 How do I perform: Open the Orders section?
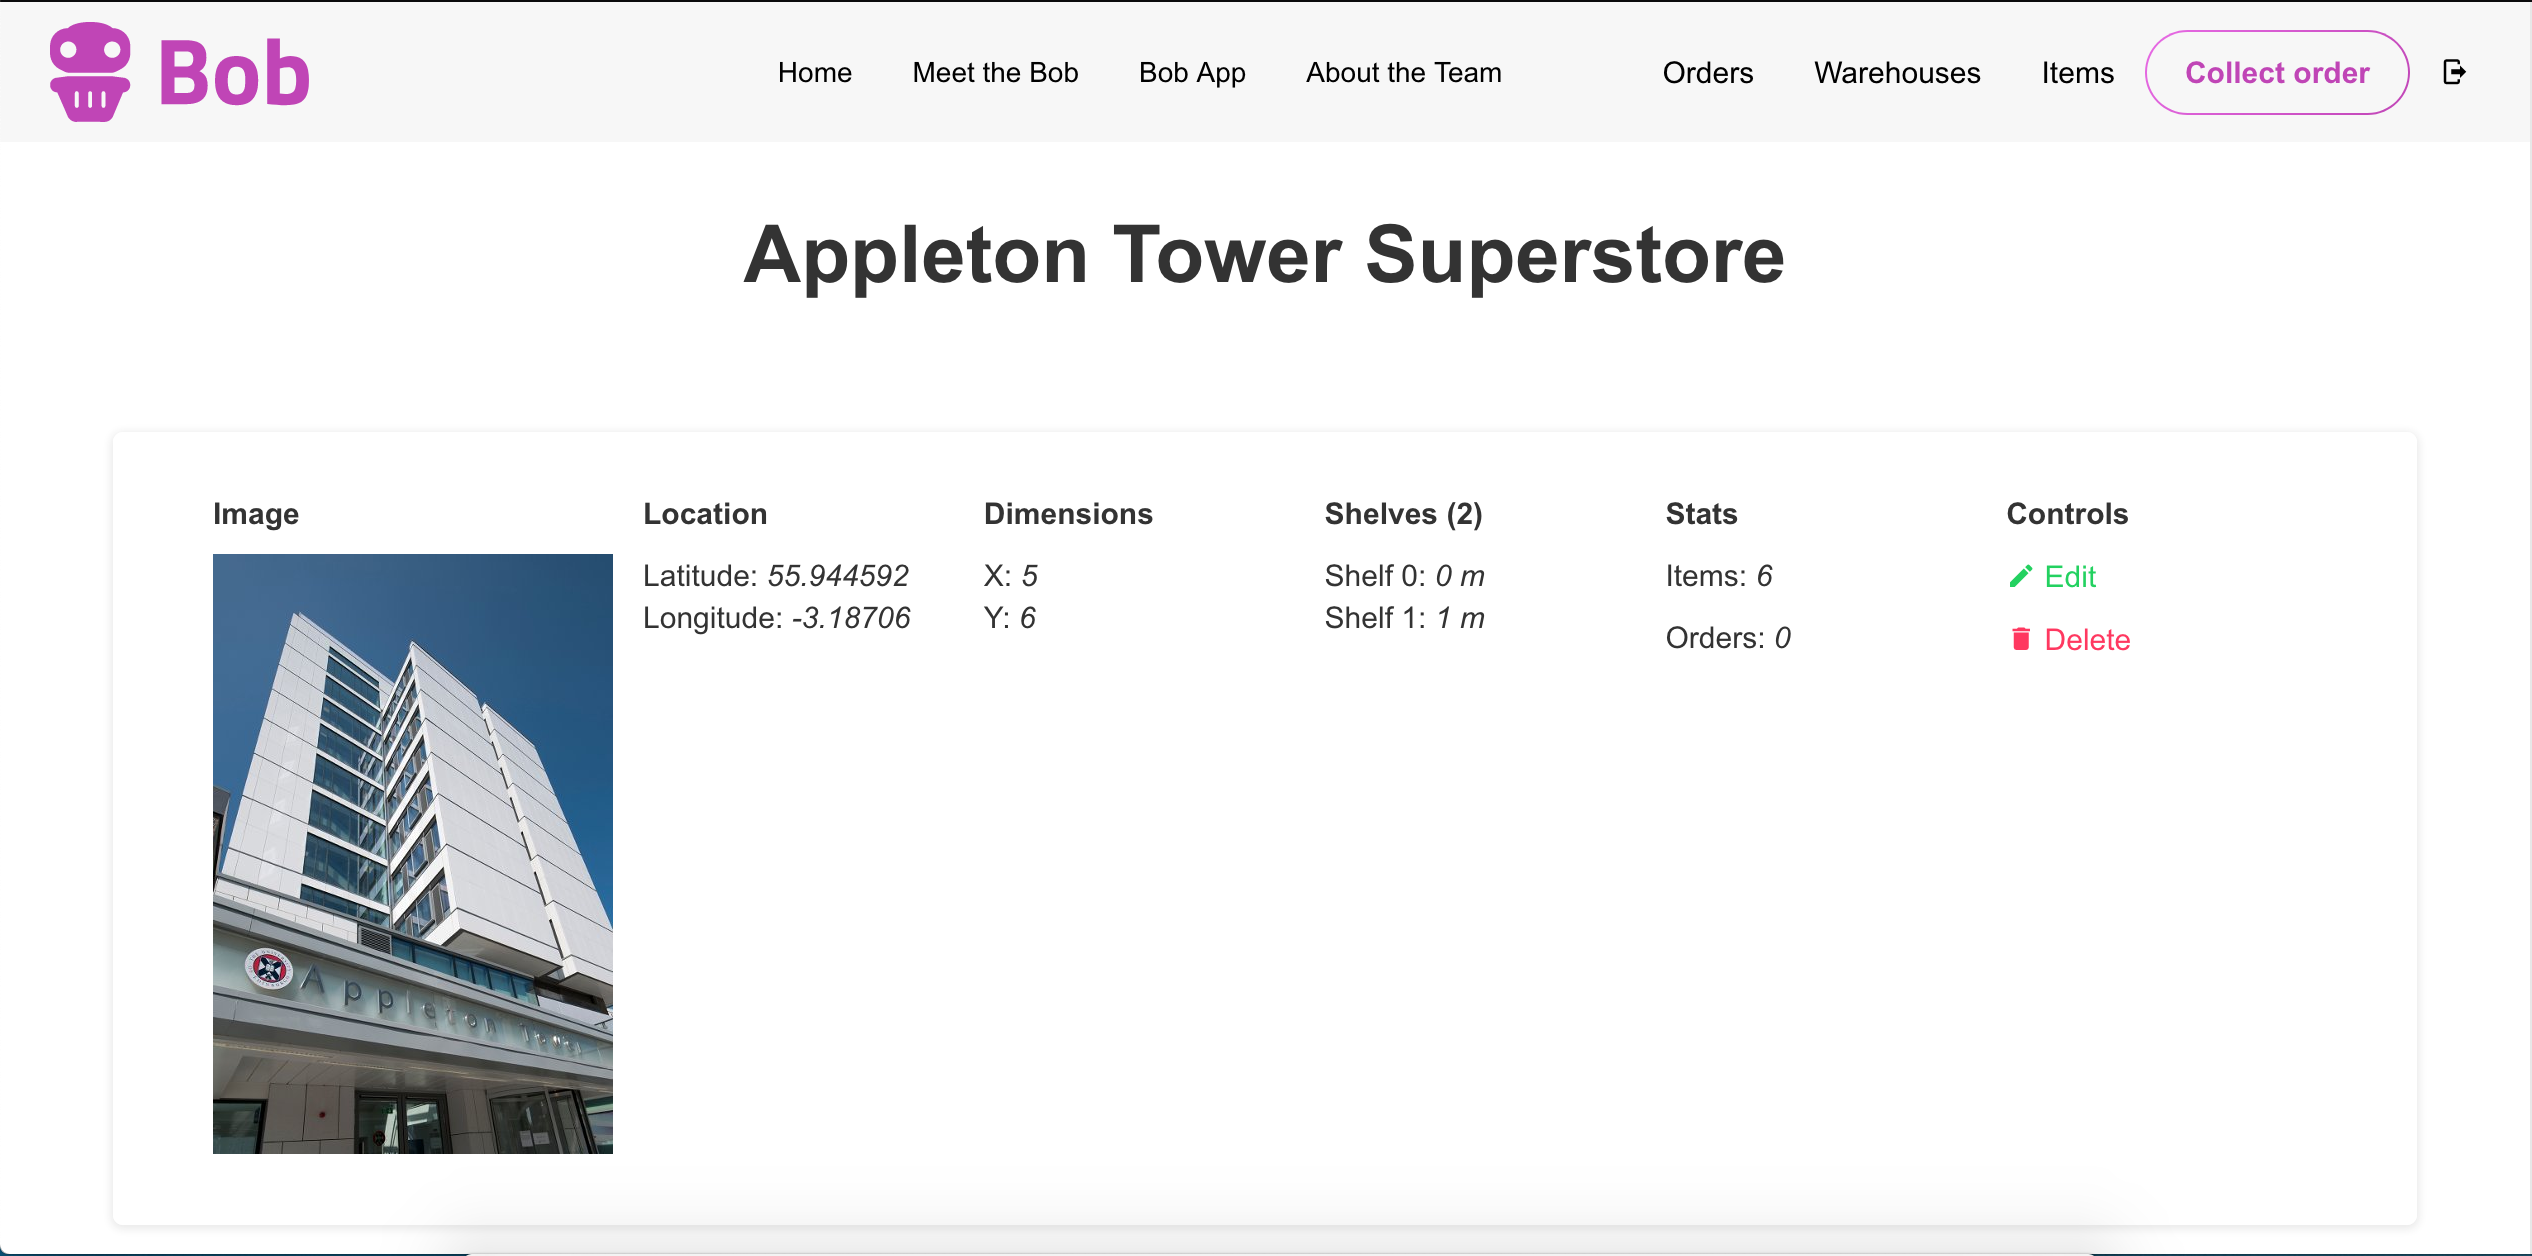click(x=1707, y=73)
